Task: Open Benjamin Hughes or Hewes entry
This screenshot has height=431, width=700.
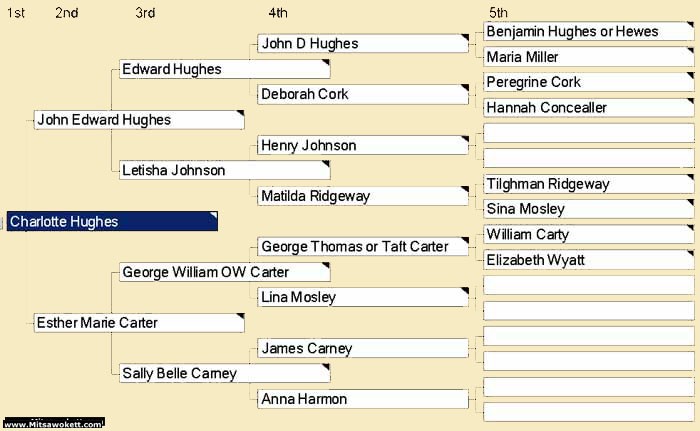Action: tap(573, 32)
